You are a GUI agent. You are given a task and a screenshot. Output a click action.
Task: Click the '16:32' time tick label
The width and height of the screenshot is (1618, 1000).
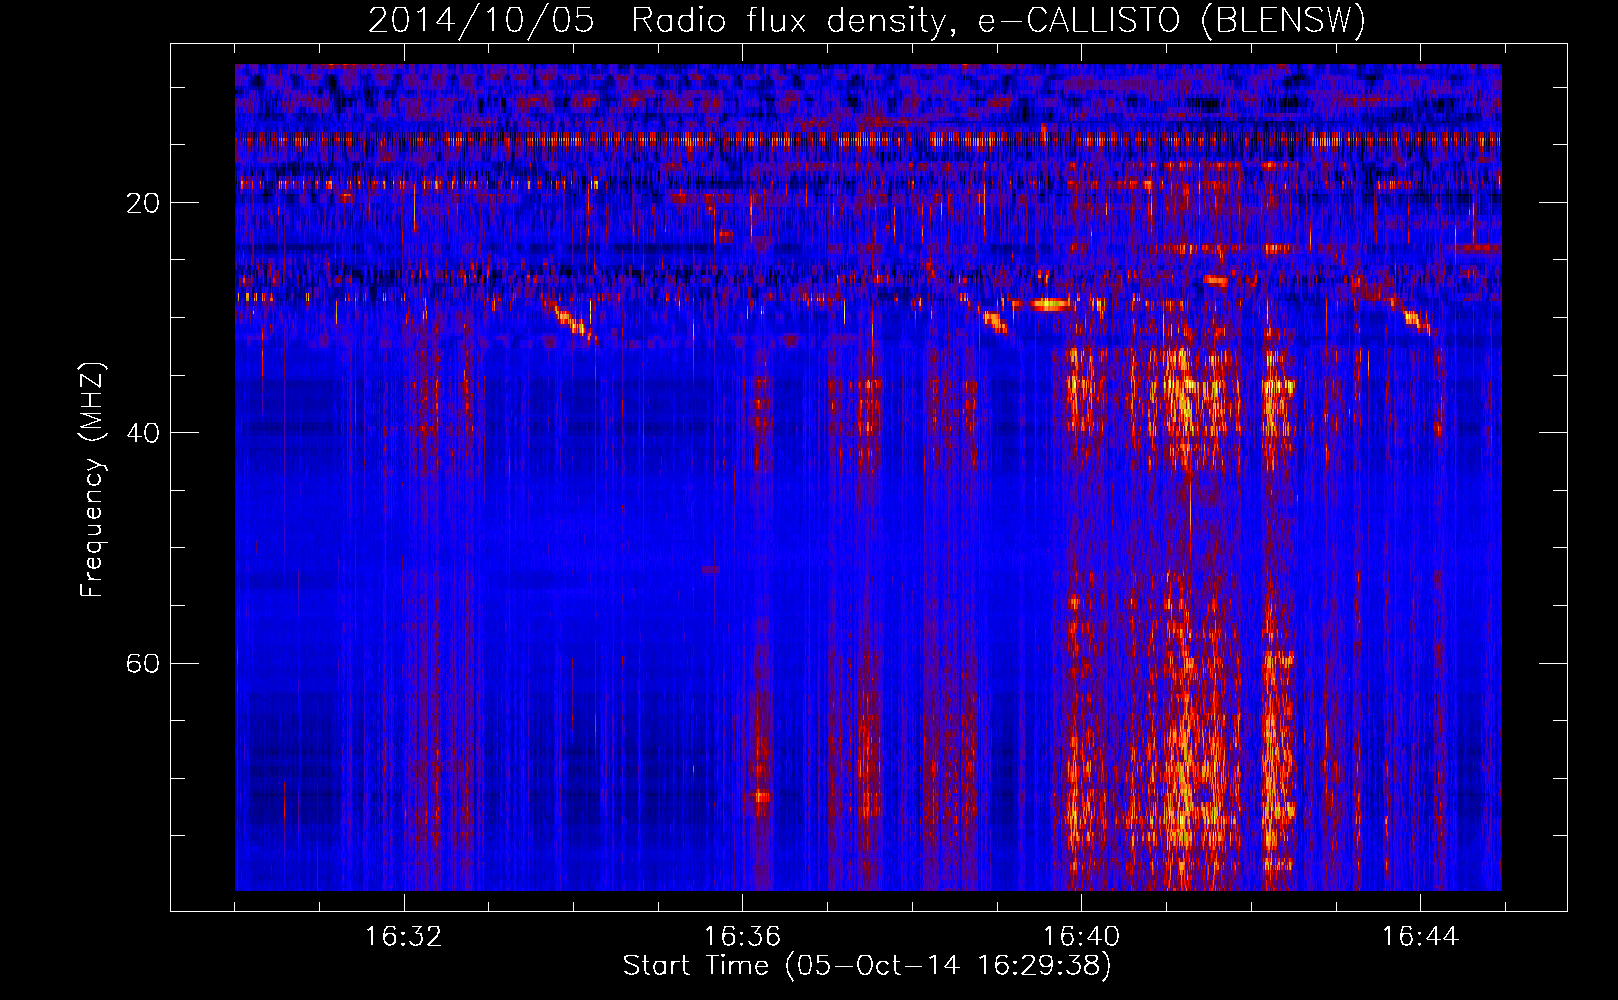coord(404,937)
